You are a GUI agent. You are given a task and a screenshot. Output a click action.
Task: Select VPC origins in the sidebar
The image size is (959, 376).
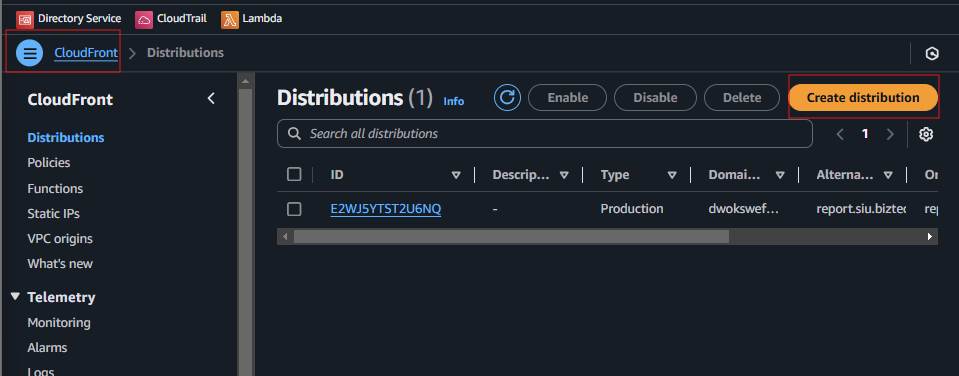60,239
